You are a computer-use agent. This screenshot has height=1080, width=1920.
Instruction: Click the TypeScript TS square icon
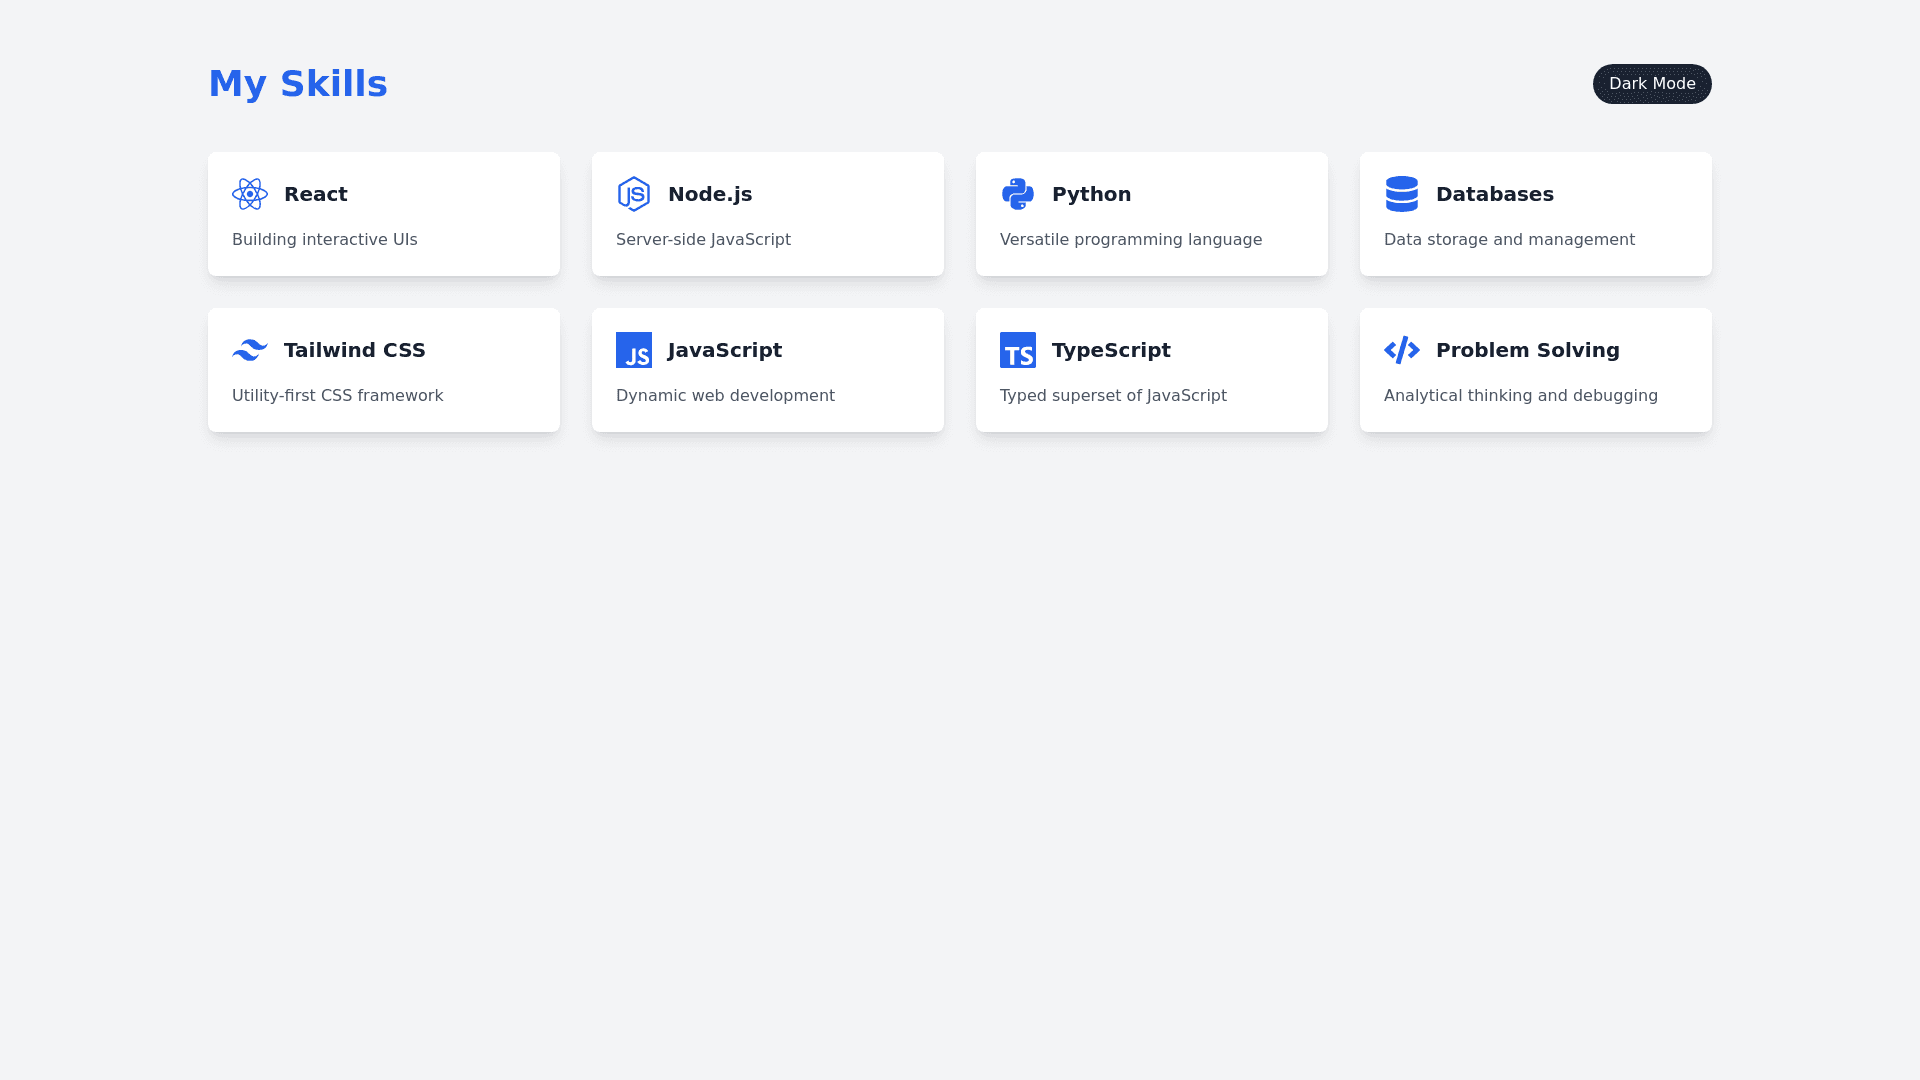pyautogui.click(x=1018, y=350)
